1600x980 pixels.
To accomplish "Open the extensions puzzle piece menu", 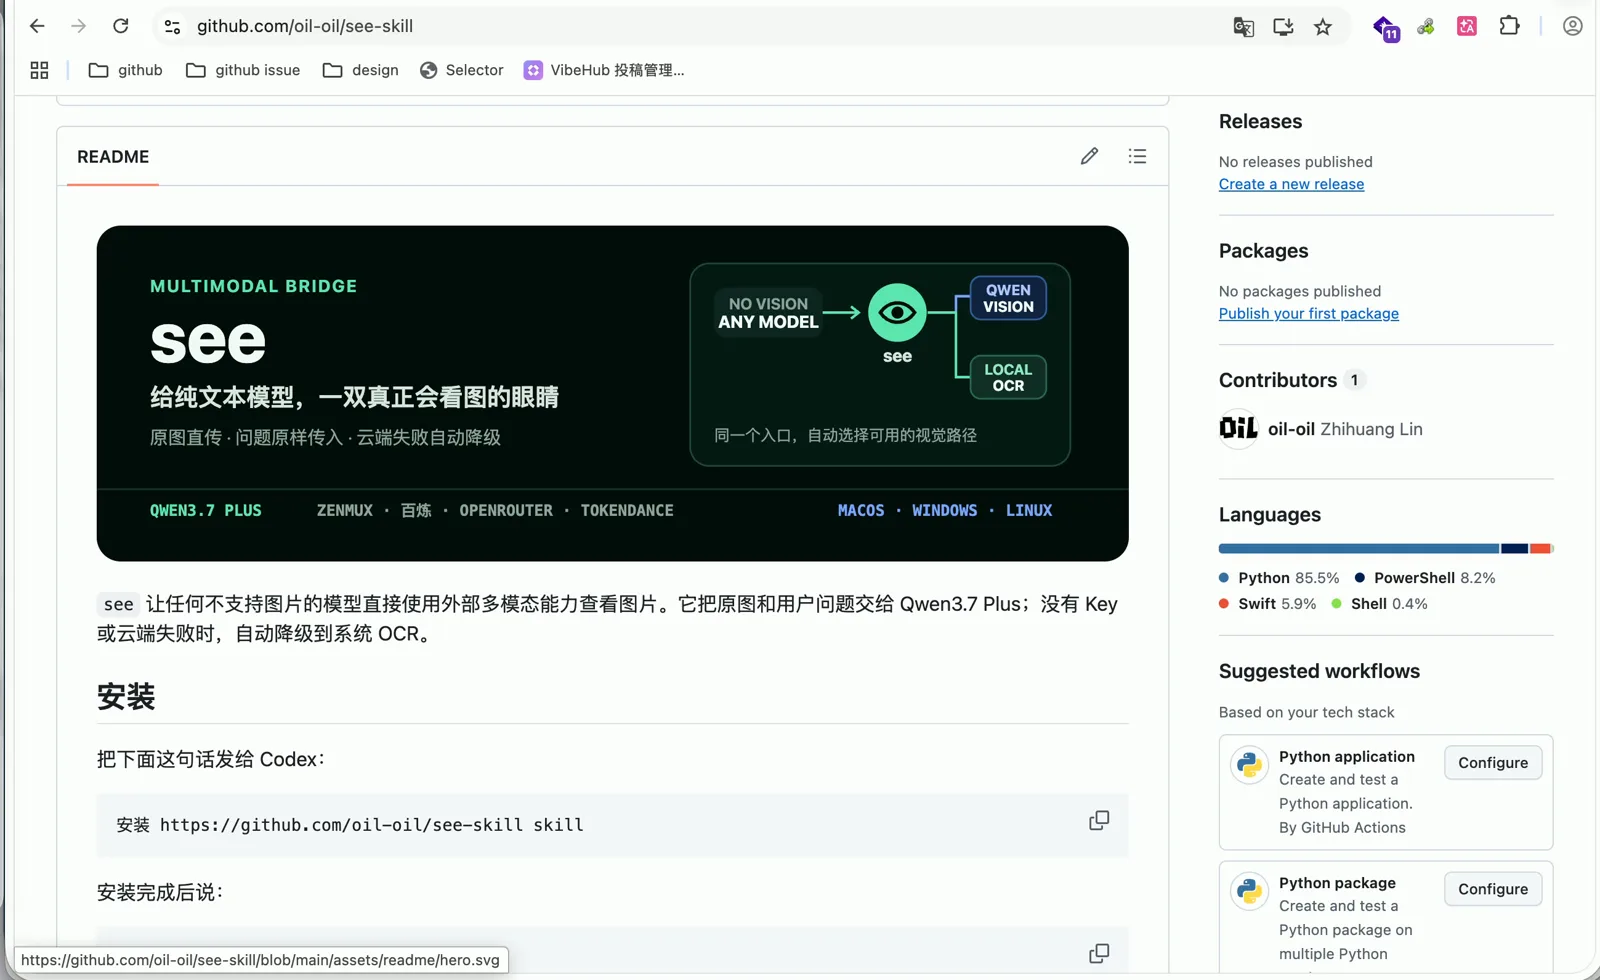I will [1509, 26].
